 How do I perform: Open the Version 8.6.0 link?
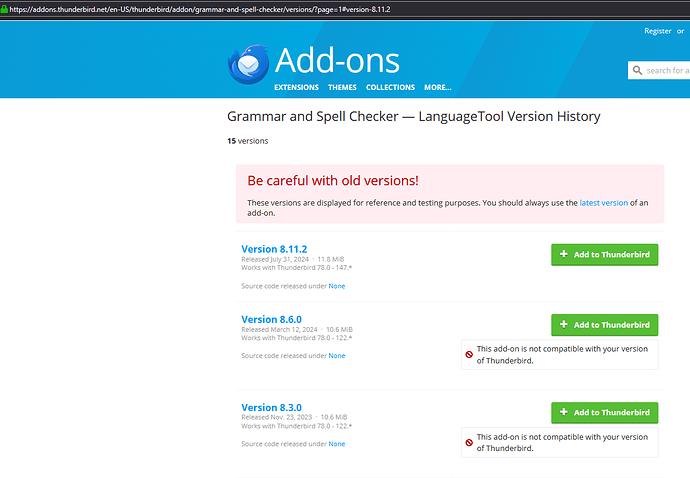coord(271,319)
